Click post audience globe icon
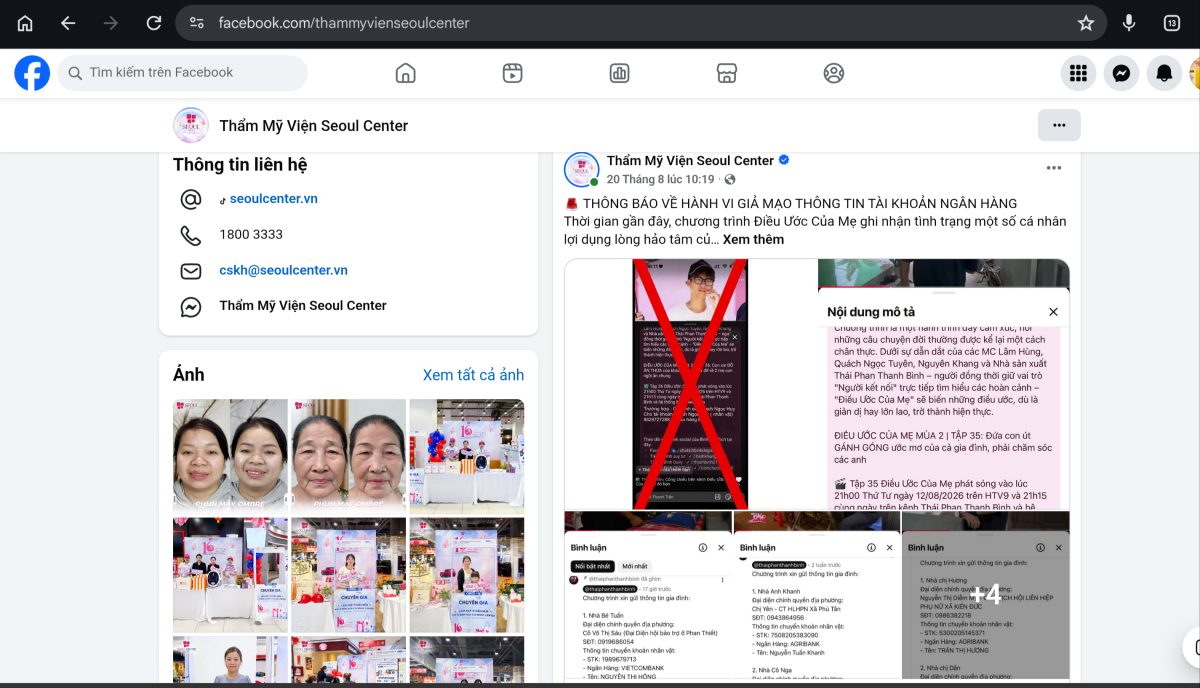Viewport: 1200px width, 688px height. [x=729, y=179]
